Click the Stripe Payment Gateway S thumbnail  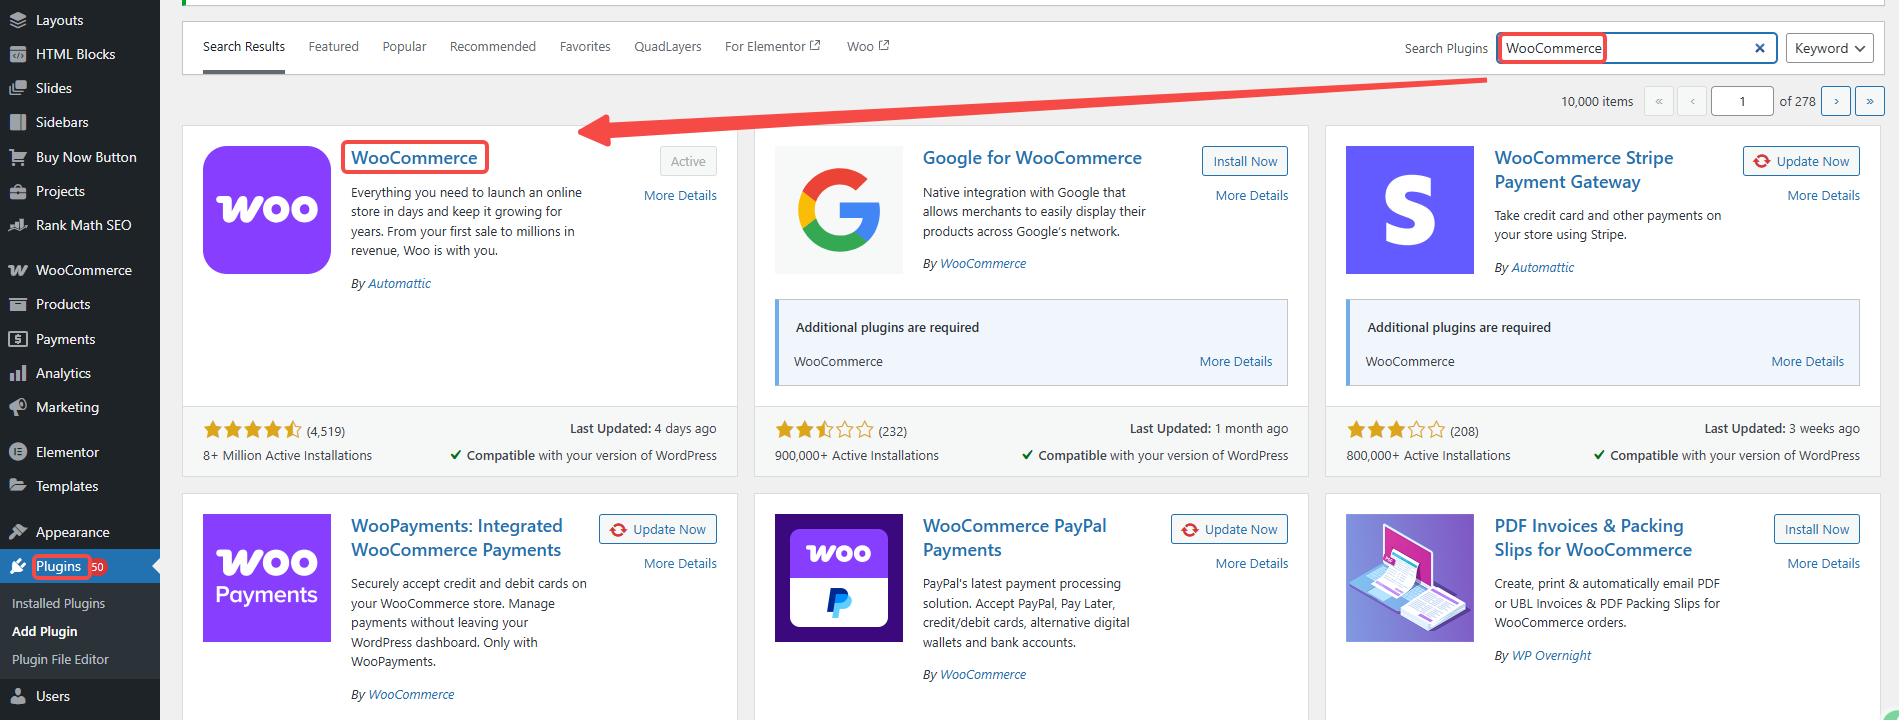(x=1410, y=210)
